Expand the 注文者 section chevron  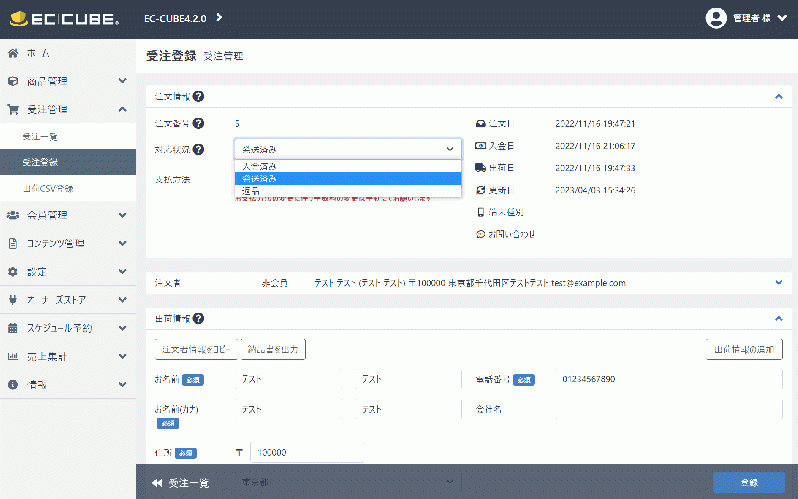(779, 282)
